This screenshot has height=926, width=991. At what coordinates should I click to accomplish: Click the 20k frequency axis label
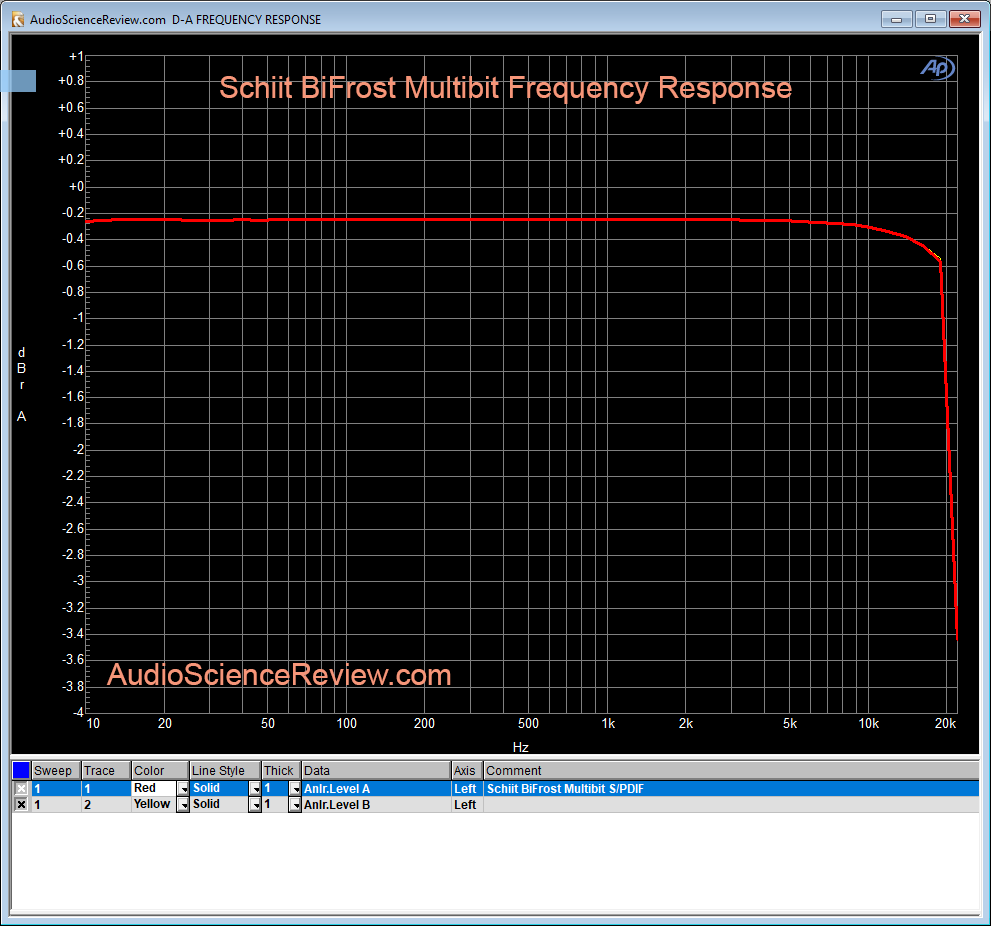click(945, 723)
